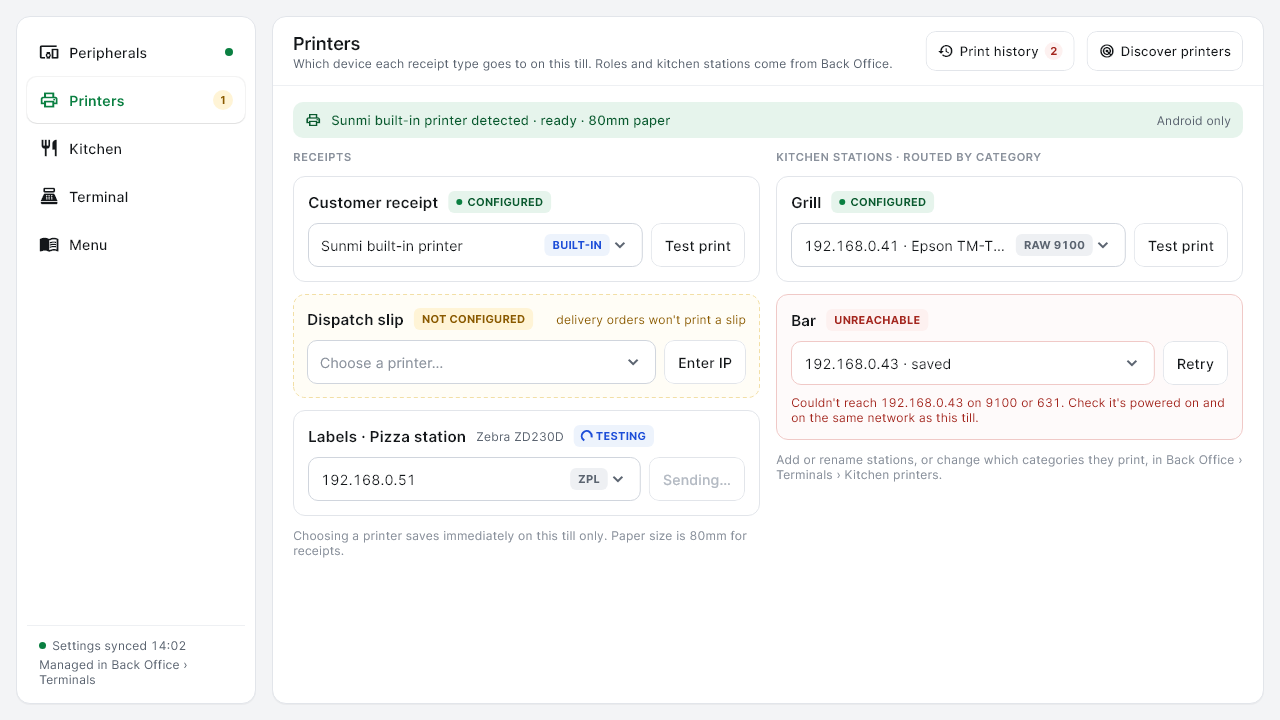The image size is (1280, 720).
Task: Select the Printers section
Action: (x=136, y=100)
